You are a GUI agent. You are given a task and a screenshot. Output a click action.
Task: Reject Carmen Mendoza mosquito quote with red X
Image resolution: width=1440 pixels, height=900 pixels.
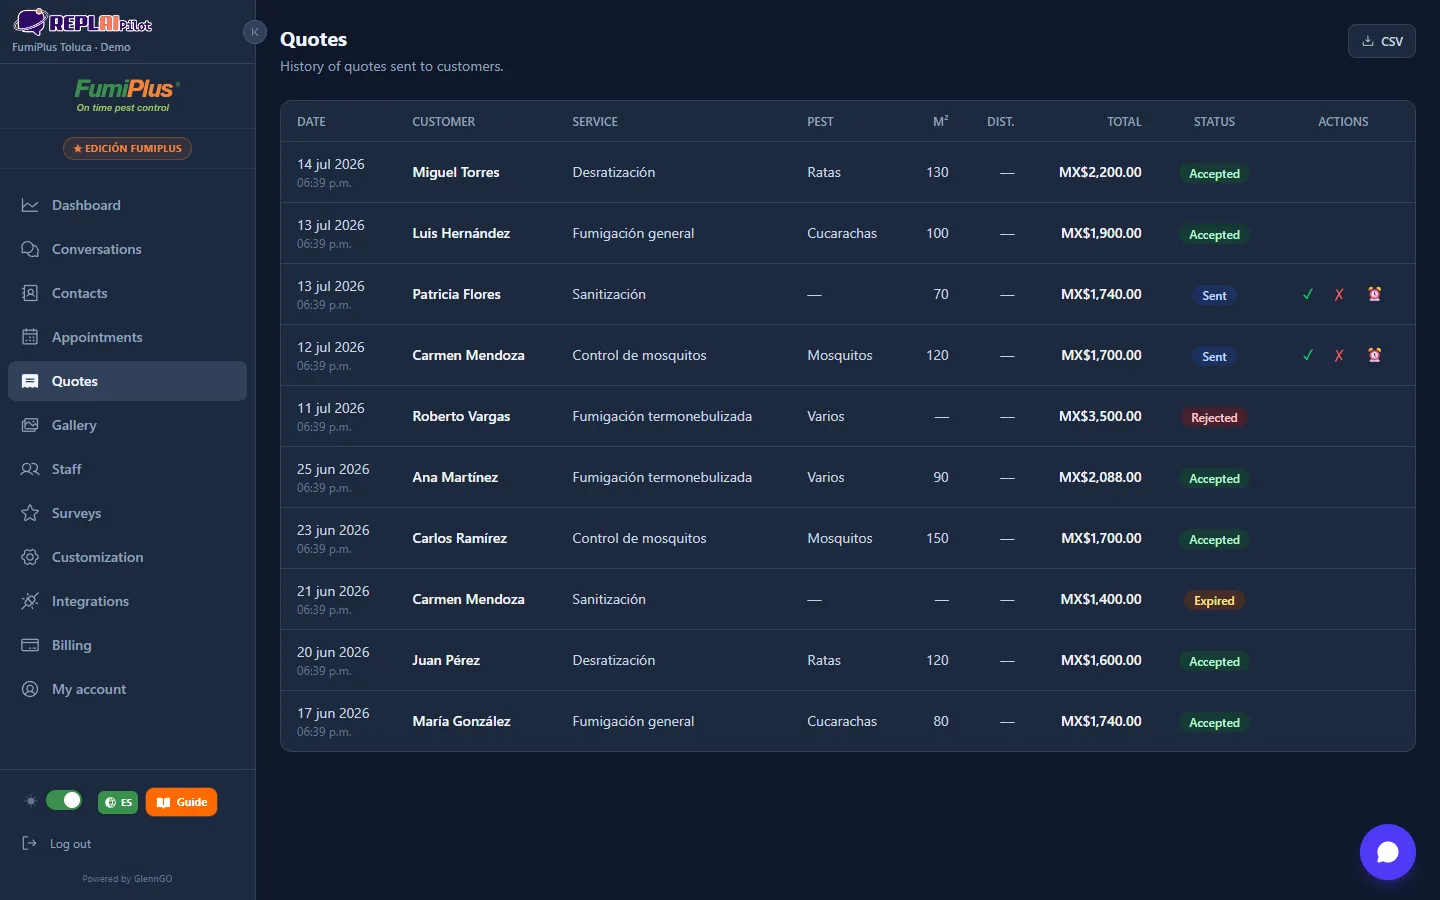pos(1339,355)
